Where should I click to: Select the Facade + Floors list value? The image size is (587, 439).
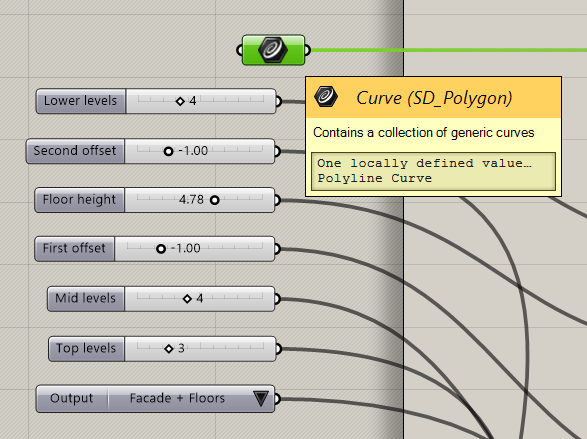(177, 398)
